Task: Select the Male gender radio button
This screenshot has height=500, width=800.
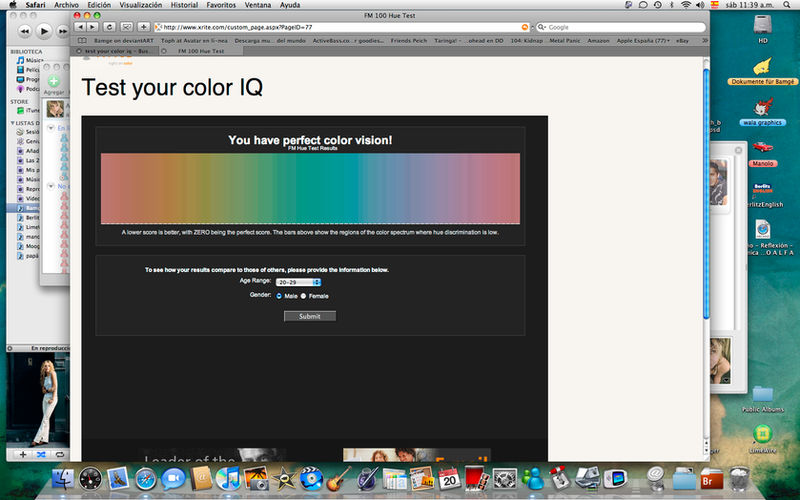Action: pyautogui.click(x=279, y=296)
